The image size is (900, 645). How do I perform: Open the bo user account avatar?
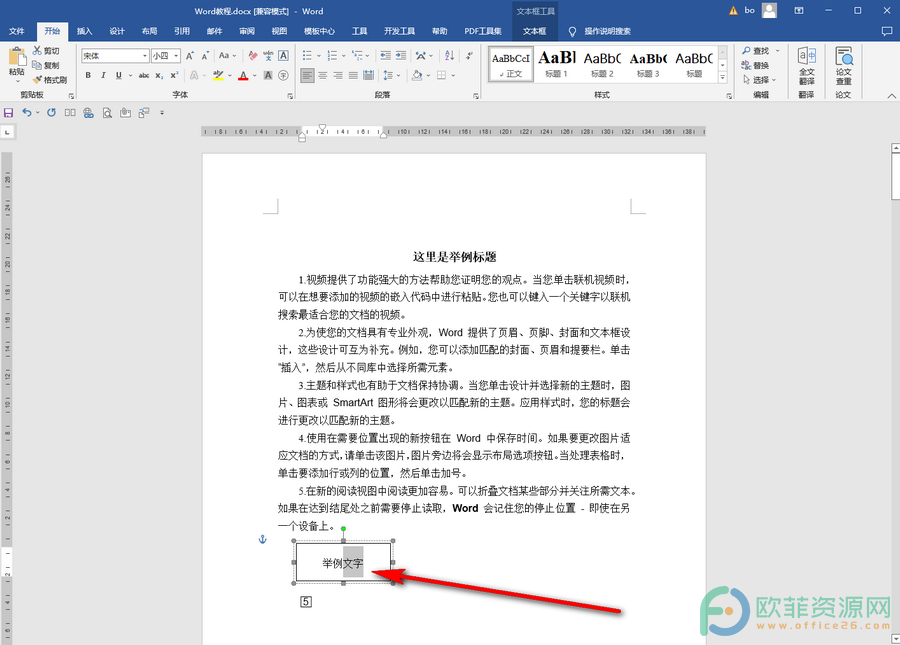[x=769, y=10]
